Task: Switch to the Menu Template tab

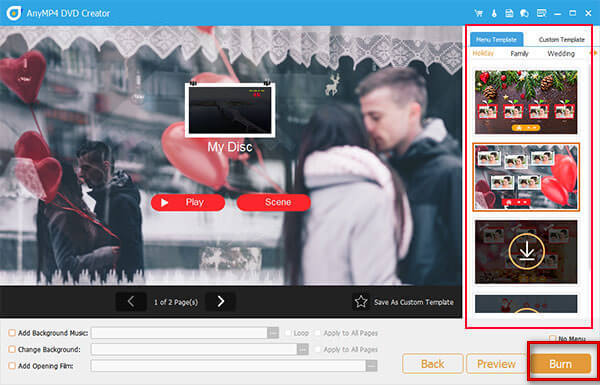Action: coord(496,39)
